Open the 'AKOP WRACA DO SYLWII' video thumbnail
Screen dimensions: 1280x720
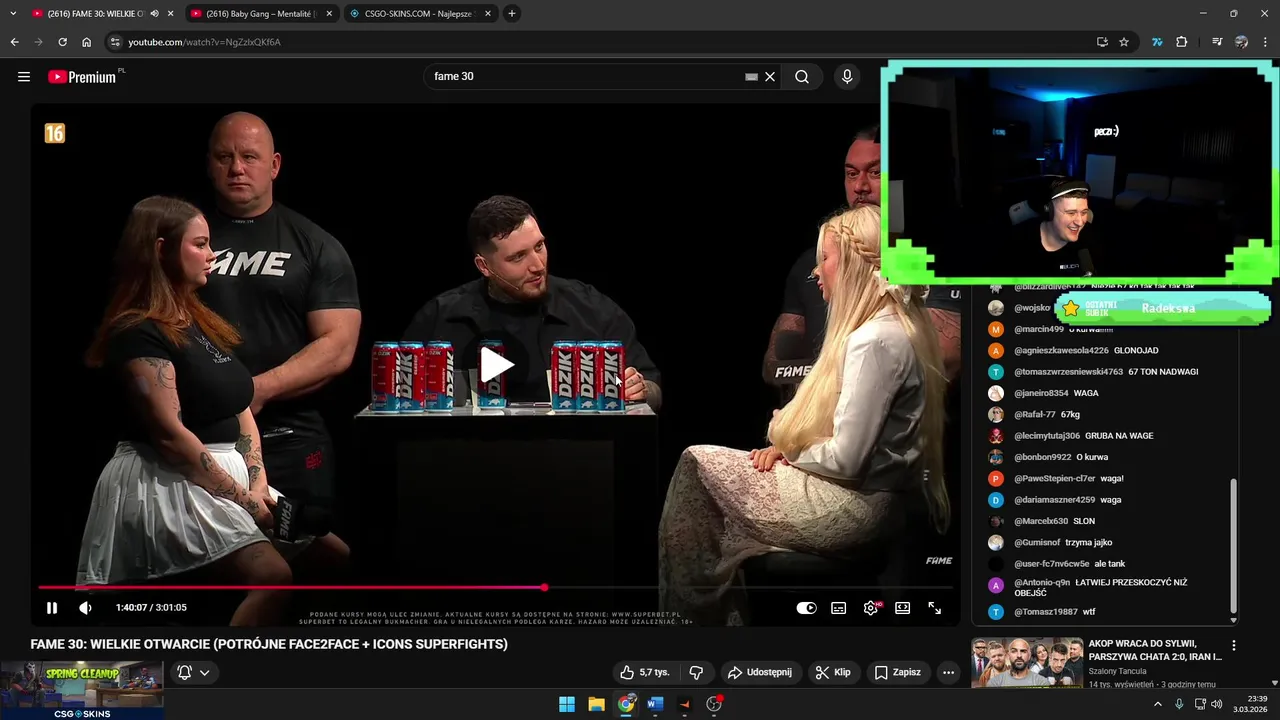pos(1027,662)
